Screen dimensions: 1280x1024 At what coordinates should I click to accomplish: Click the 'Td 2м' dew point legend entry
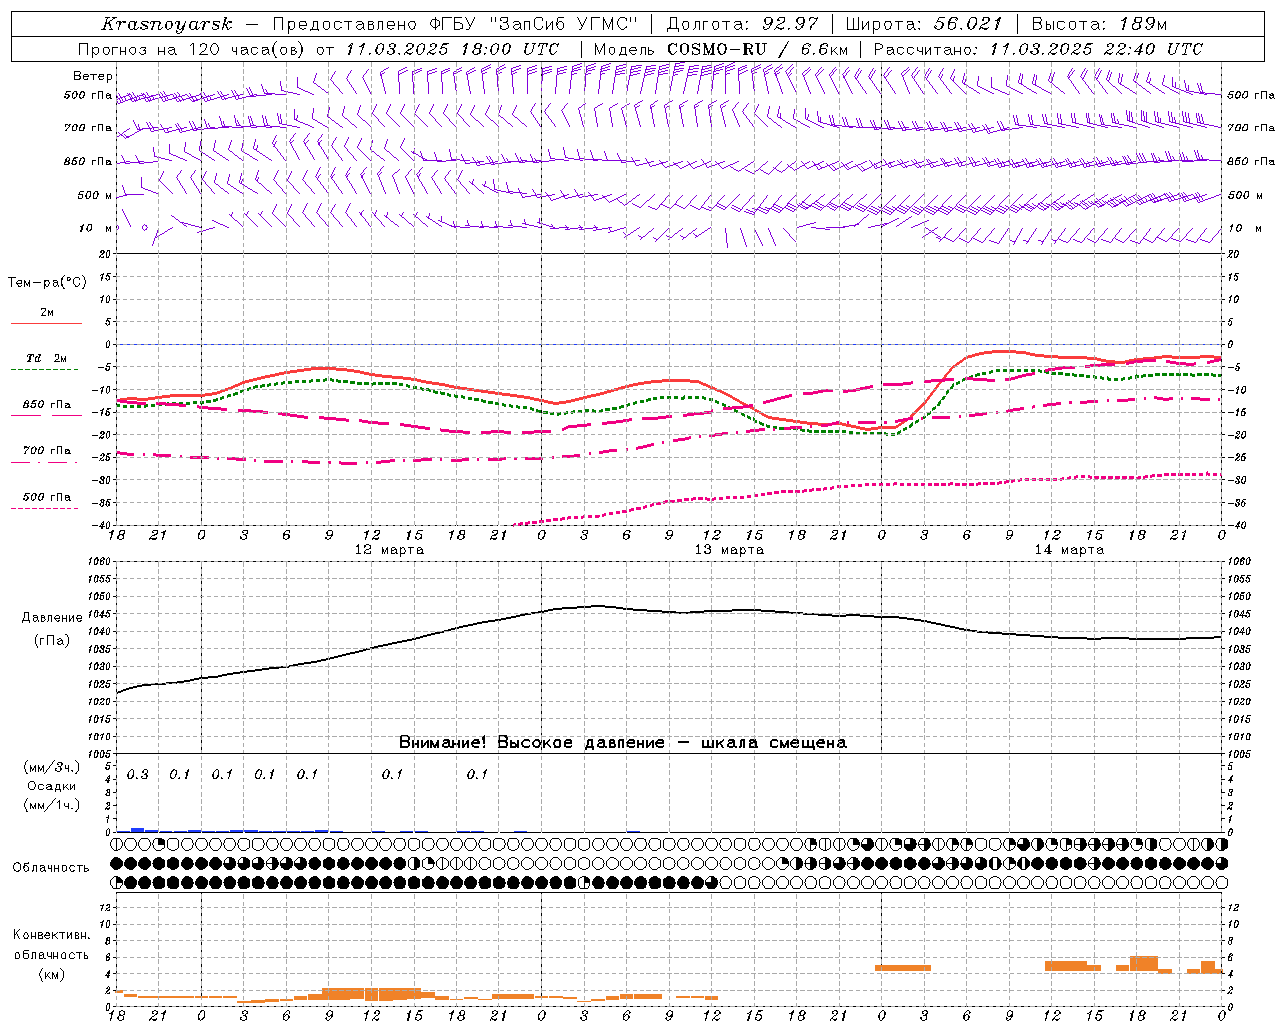pyautogui.click(x=46, y=358)
